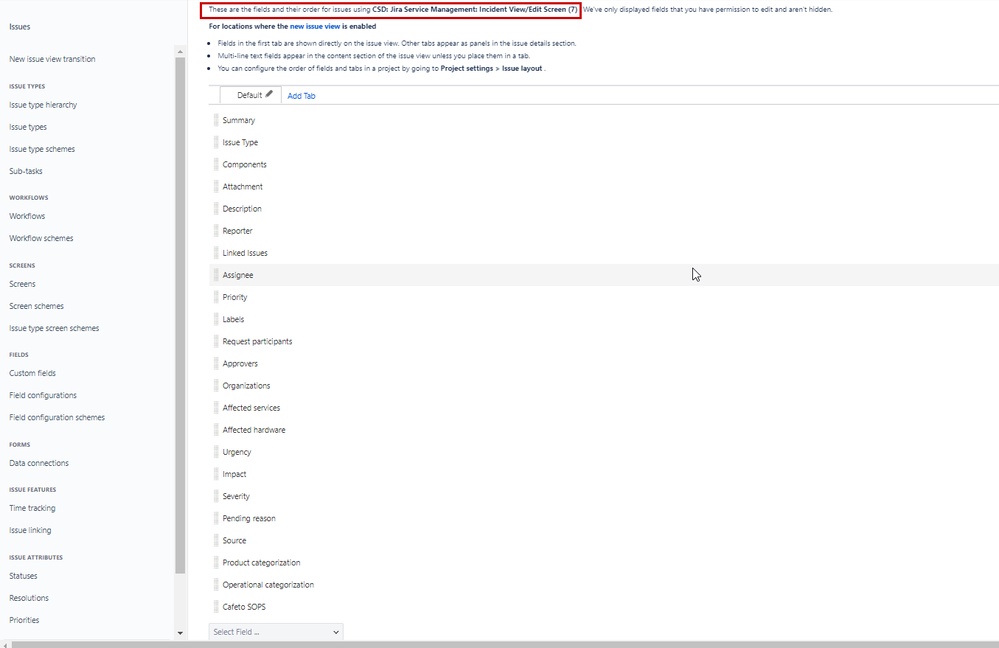
Task: Go to Screen schemes
Action: point(36,306)
